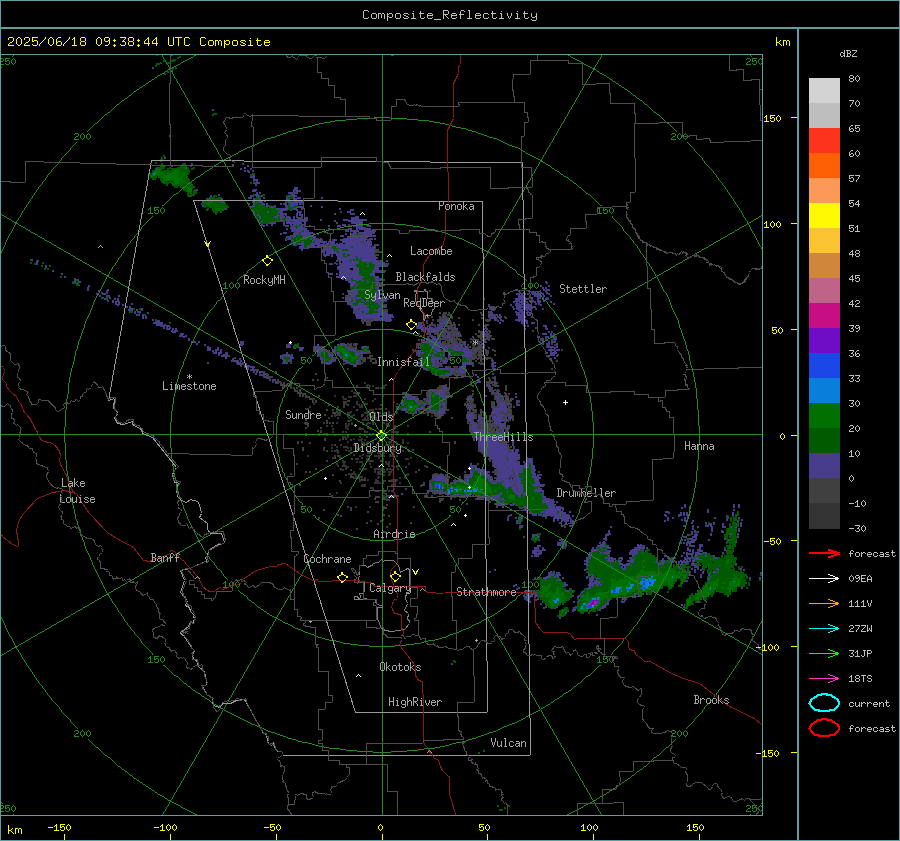Click the Innisfail city label

point(403,362)
